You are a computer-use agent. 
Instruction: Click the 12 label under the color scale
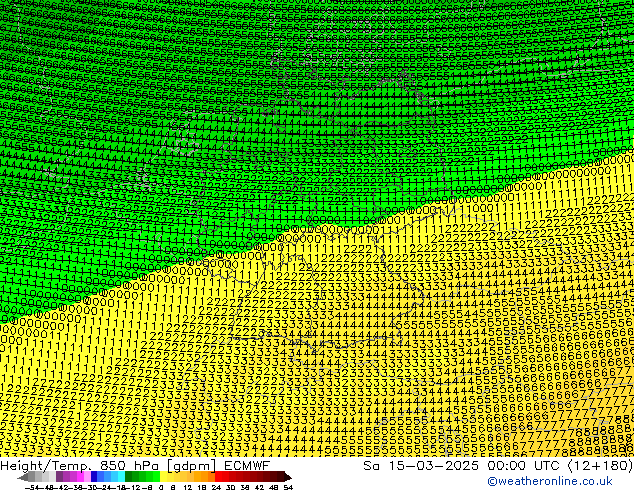pos(187,487)
